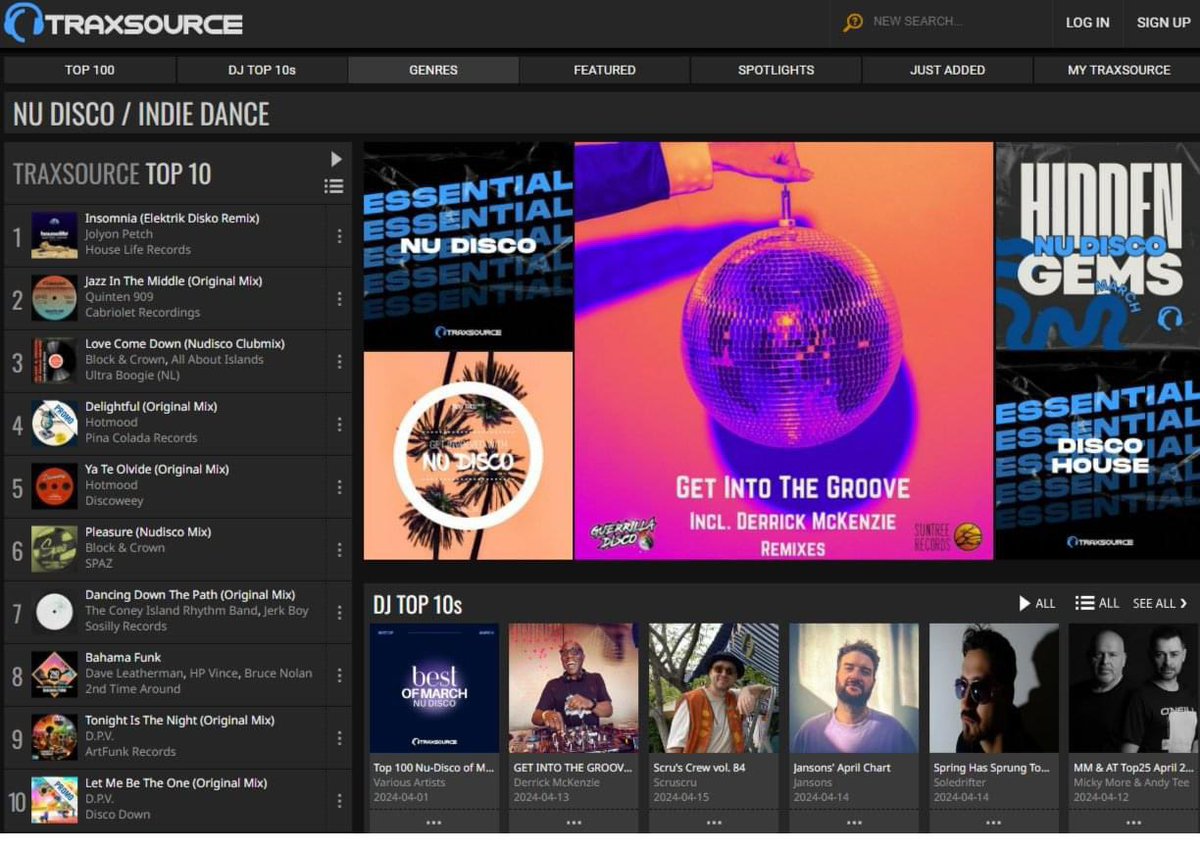Image resolution: width=1200 pixels, height=853 pixels.
Task: Open label ArtFunk Records
Action: coord(130,752)
